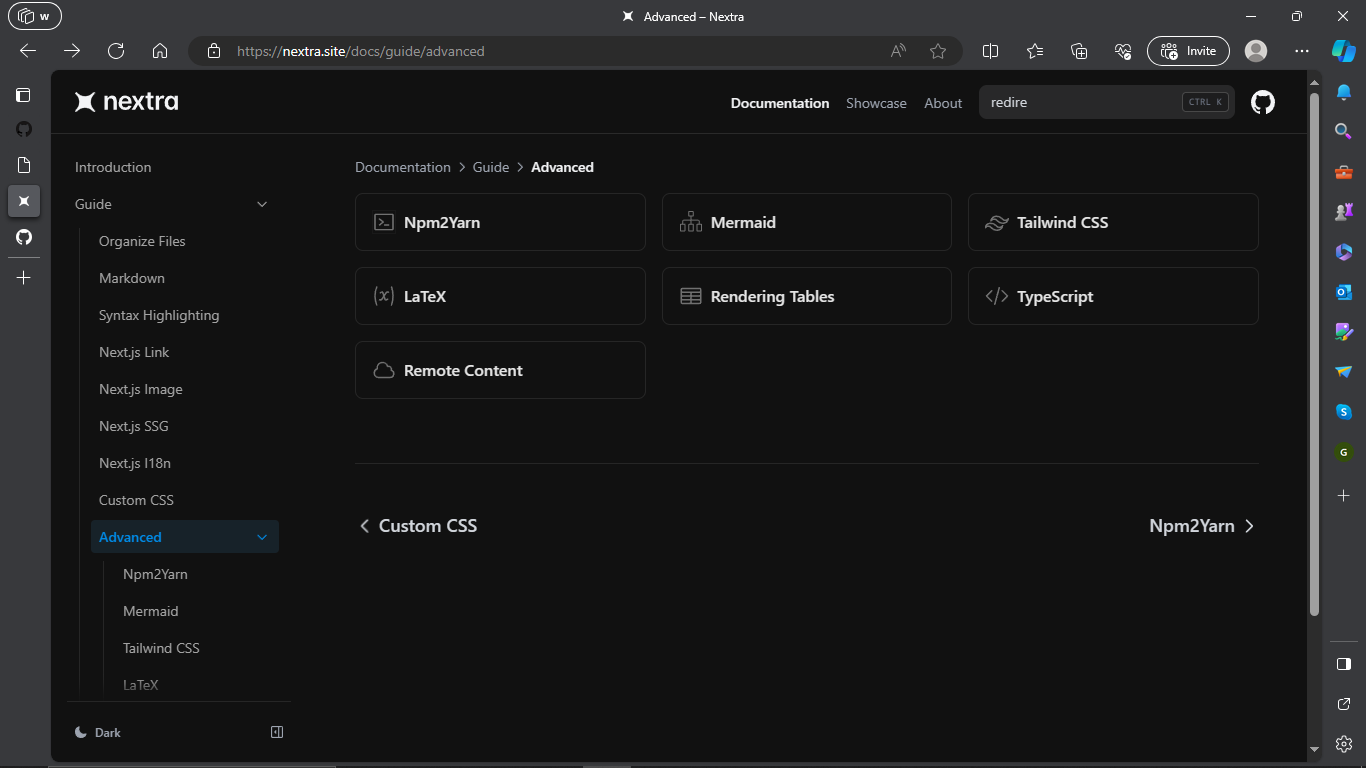Open the Nextra GitHub repository icon
Image resolution: width=1366 pixels, height=768 pixels.
[1262, 102]
